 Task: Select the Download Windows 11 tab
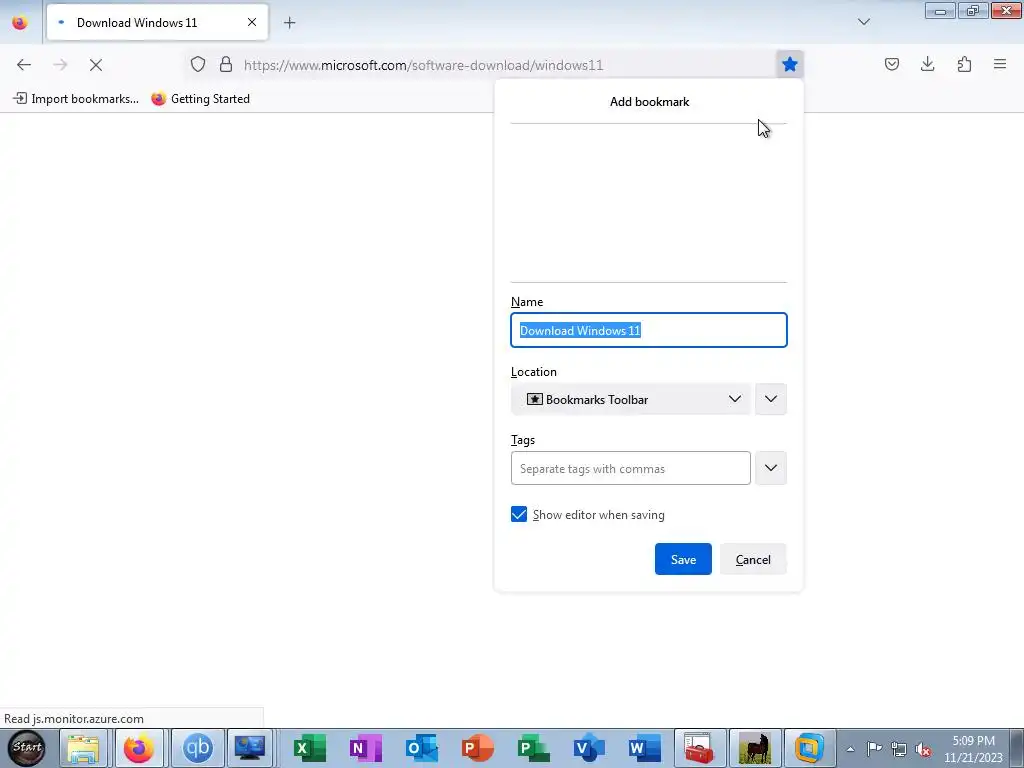pos(157,22)
